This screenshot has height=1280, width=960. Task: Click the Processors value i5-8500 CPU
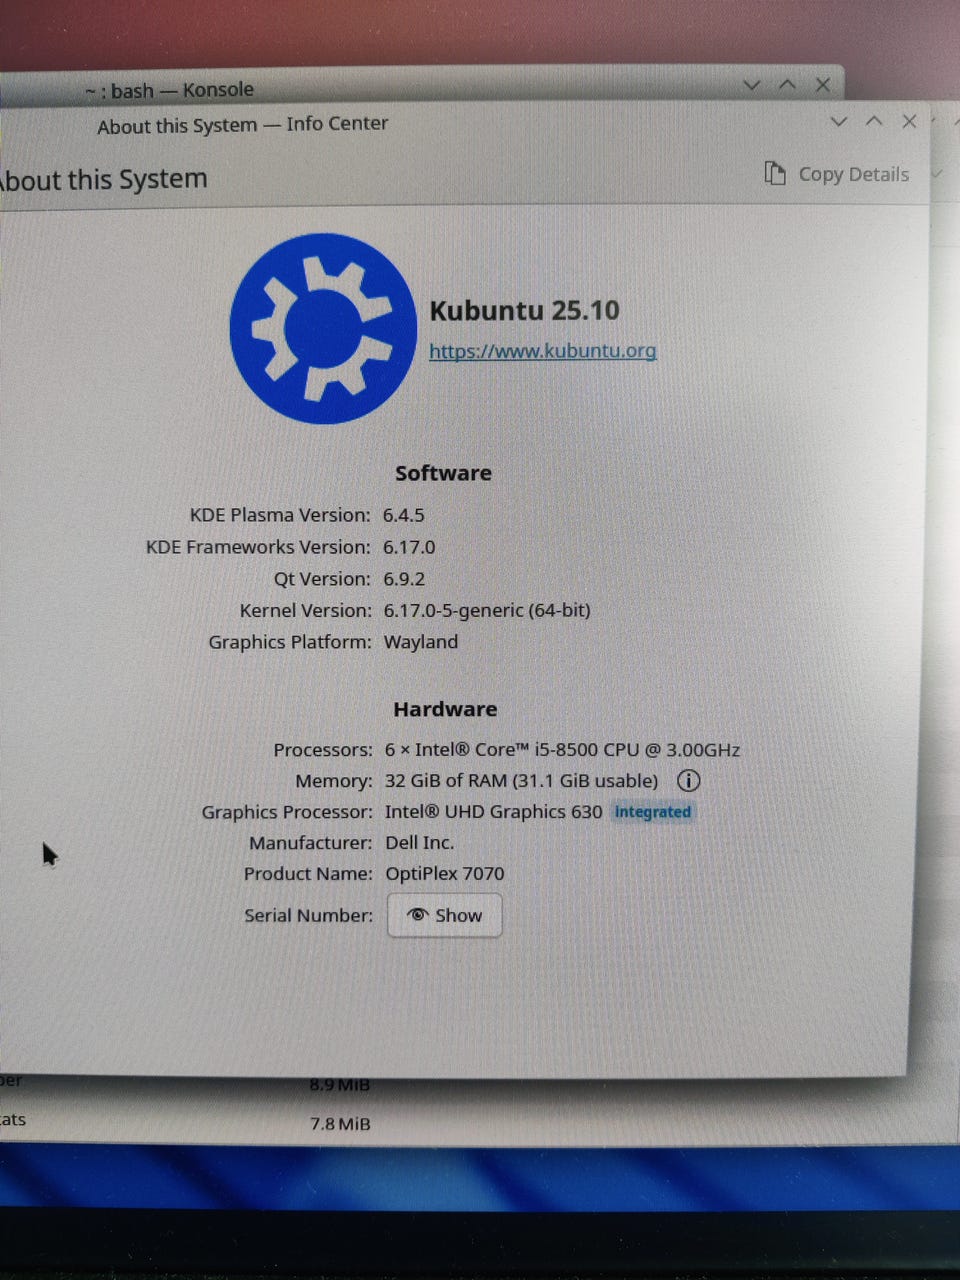pyautogui.click(x=562, y=750)
